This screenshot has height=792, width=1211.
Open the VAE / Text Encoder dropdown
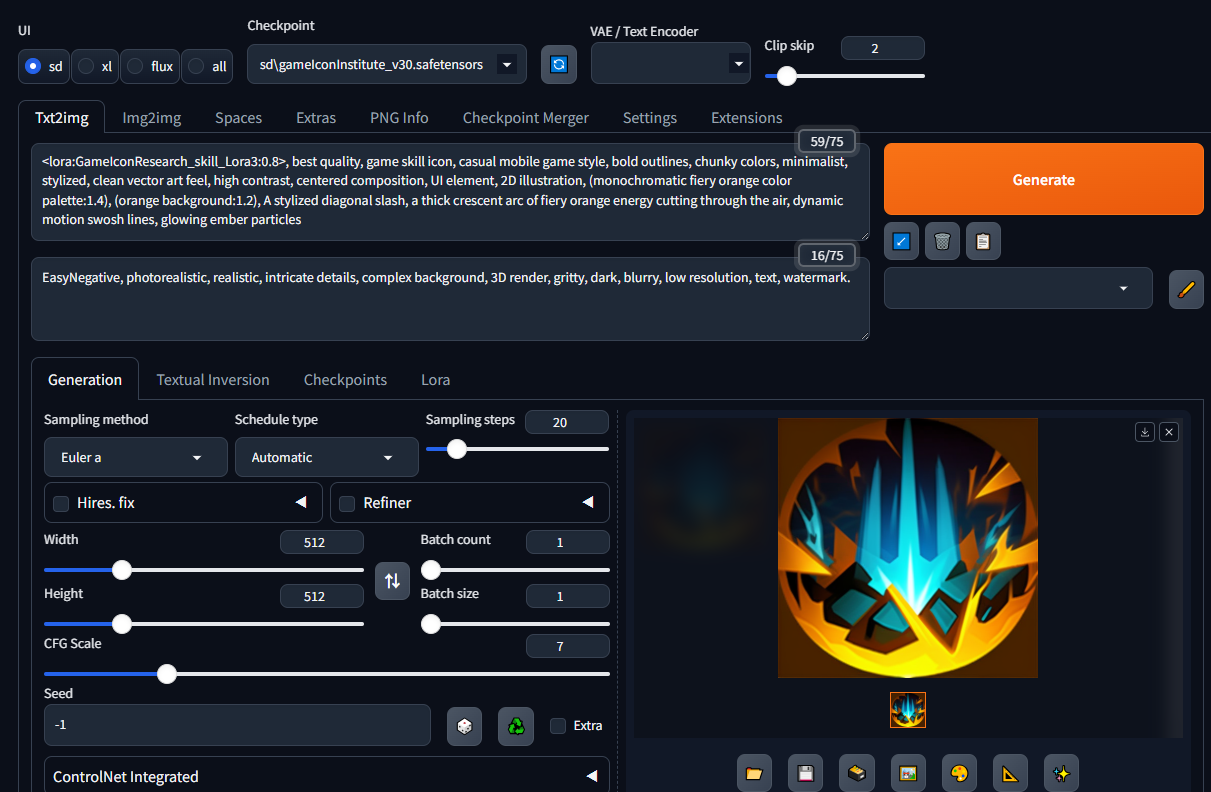(x=671, y=63)
